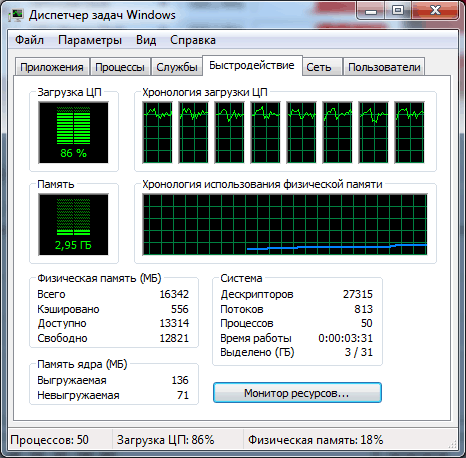The image size is (466, 458).
Task: Click the Свободно value 12821
Action: 174,338
